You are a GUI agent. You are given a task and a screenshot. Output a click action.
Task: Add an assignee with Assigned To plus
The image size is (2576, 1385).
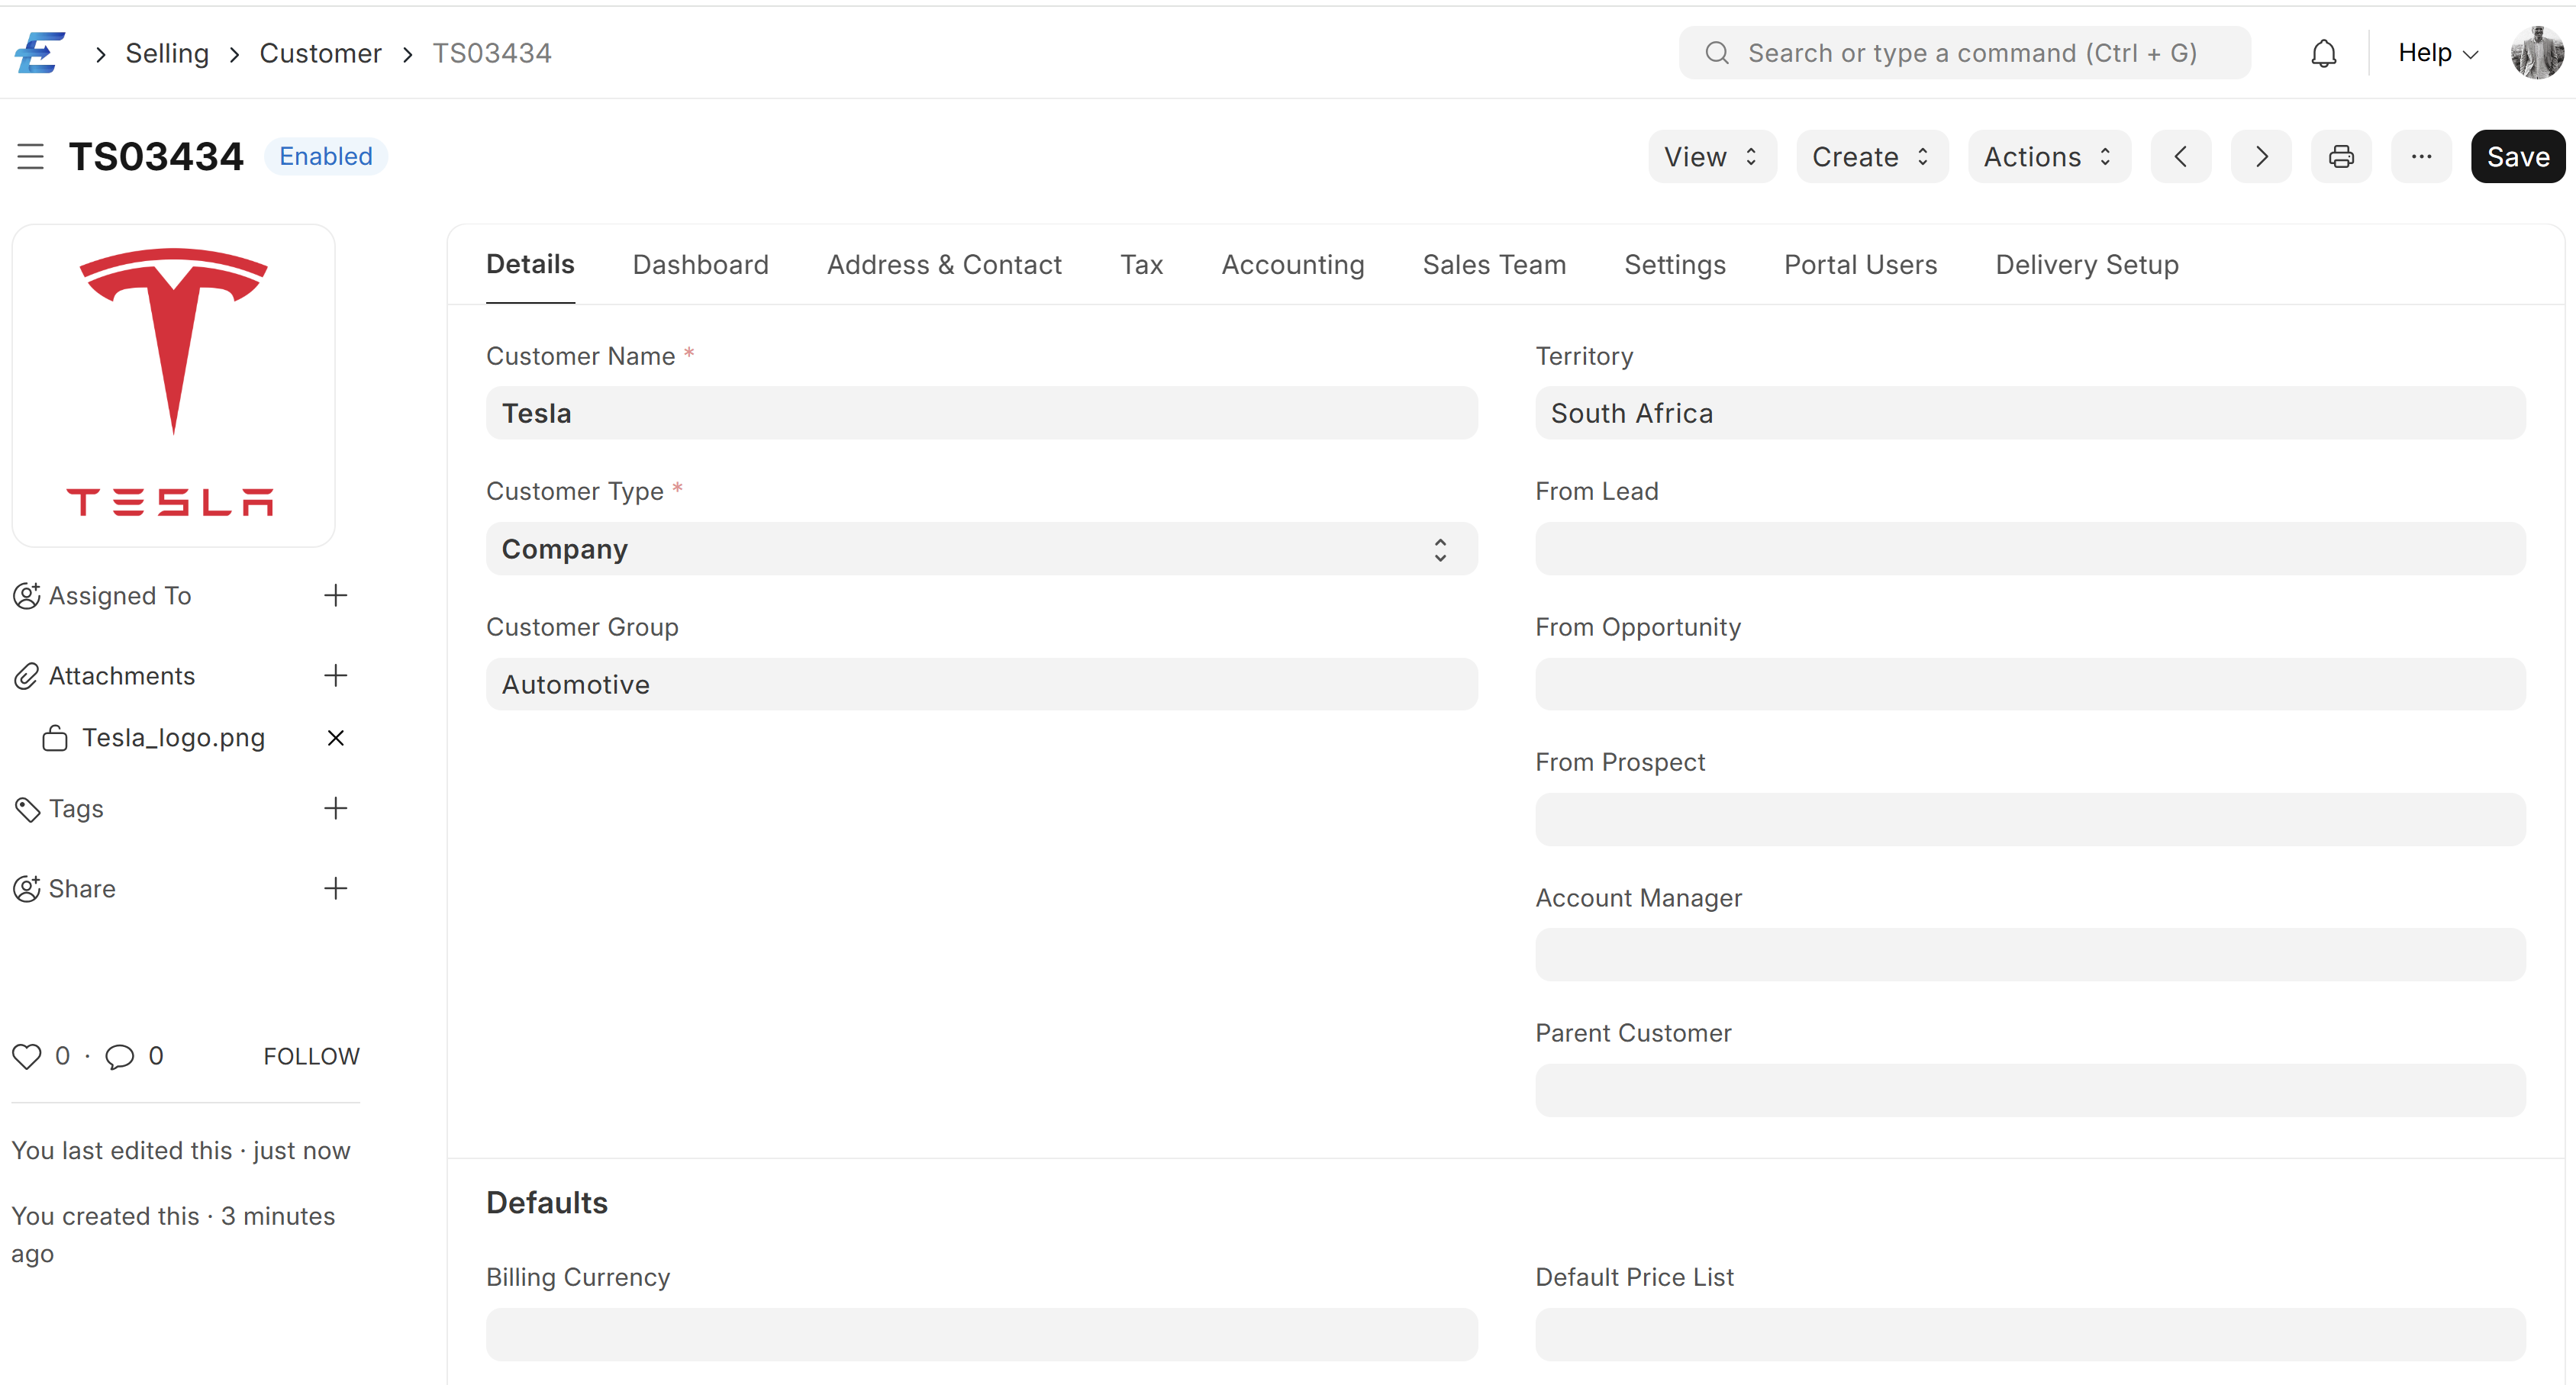(336, 596)
